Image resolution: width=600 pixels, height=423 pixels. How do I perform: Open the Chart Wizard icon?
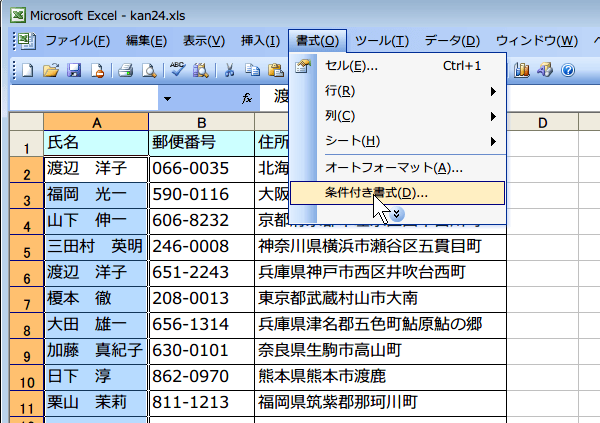[523, 70]
